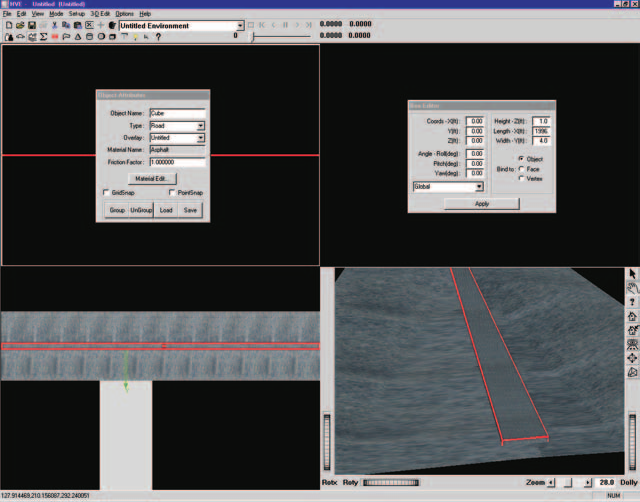Open the Mode menu

click(56, 14)
